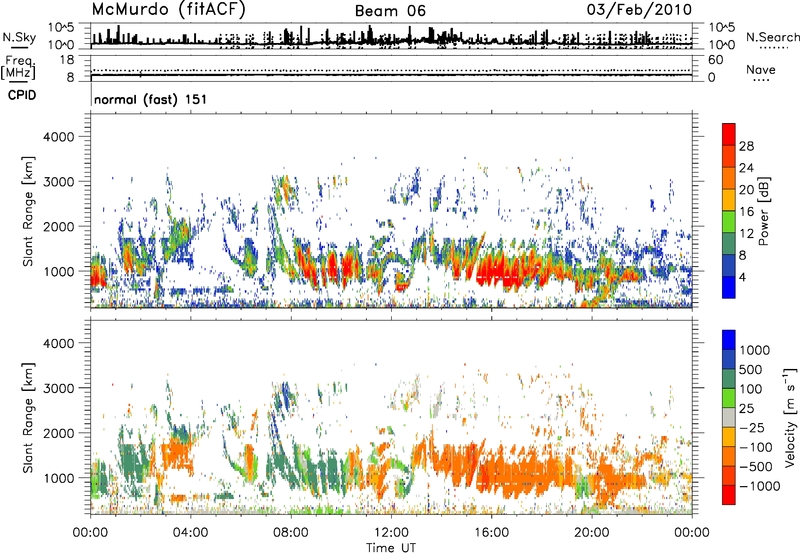
Task: Click the velocity colorbar '-1000' label
Action: pos(760,486)
